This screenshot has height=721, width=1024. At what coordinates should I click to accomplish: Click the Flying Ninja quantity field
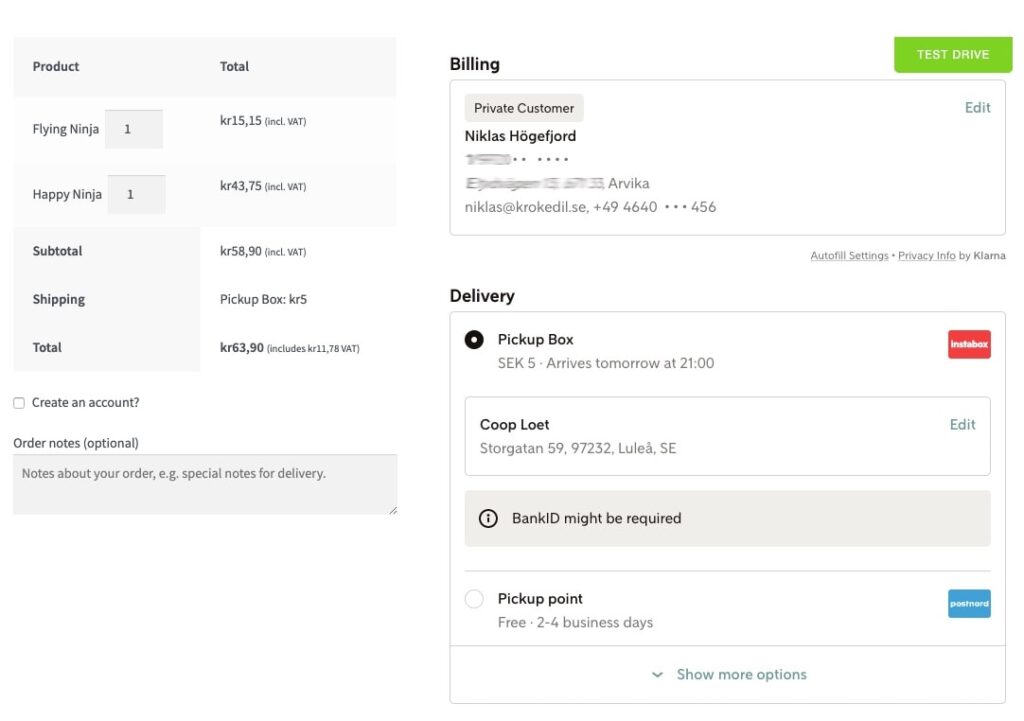(134, 129)
